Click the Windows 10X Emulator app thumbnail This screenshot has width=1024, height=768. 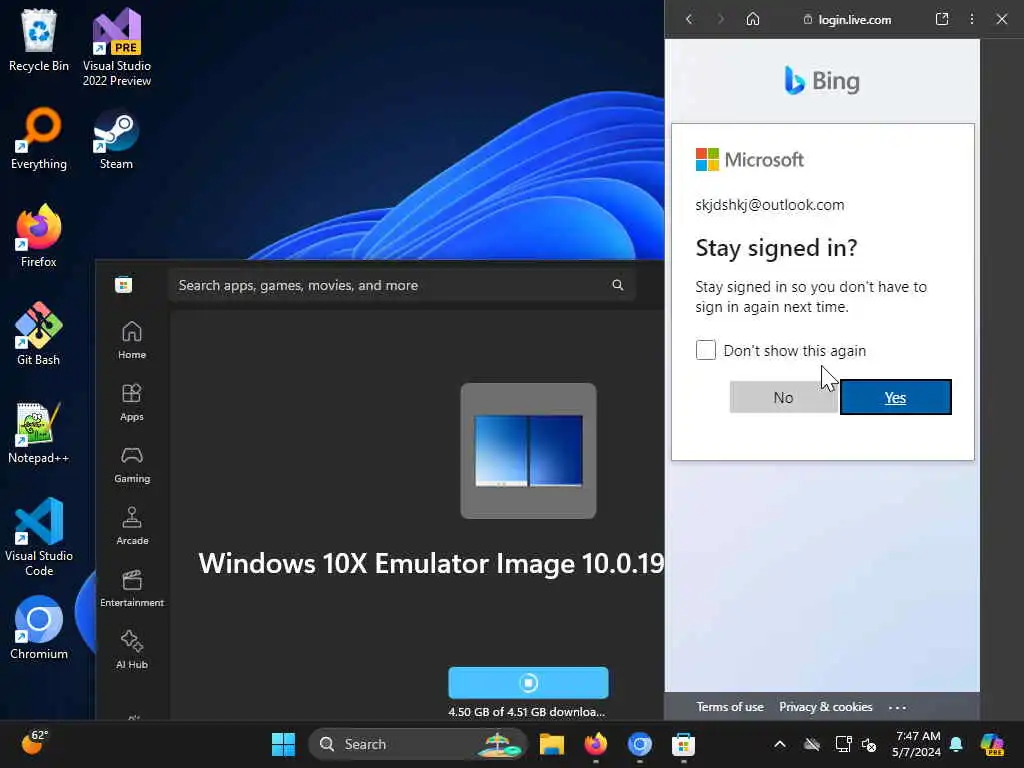pyautogui.click(x=528, y=451)
